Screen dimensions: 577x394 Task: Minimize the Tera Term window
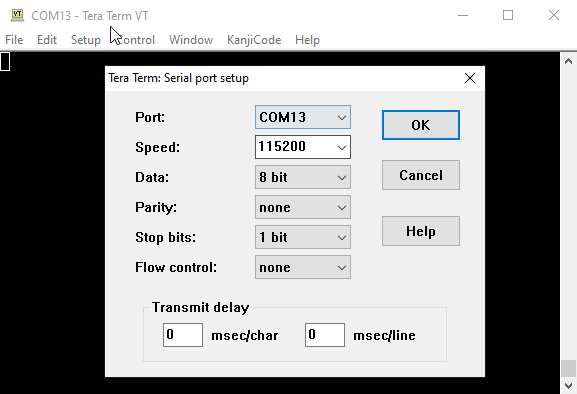[x=463, y=15]
